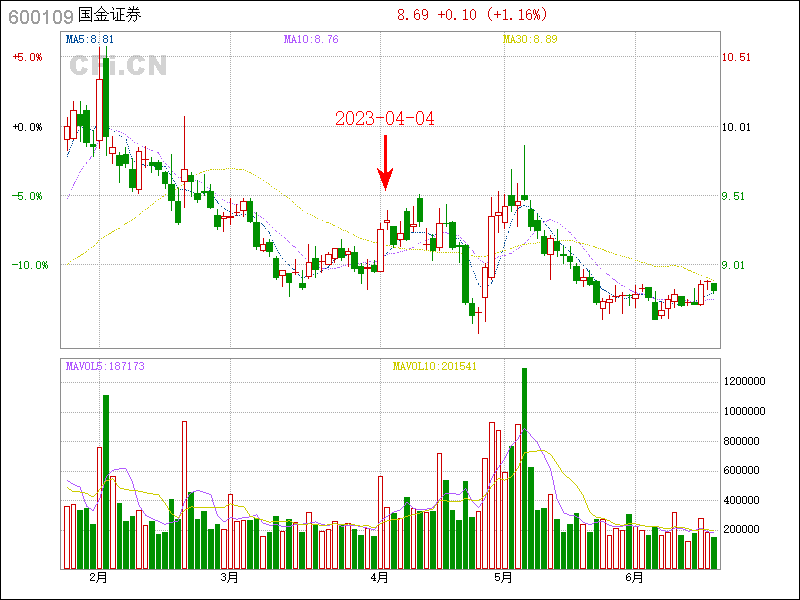Select the 4月 marker on time axis
Screen dimensions: 800x600
[380, 577]
